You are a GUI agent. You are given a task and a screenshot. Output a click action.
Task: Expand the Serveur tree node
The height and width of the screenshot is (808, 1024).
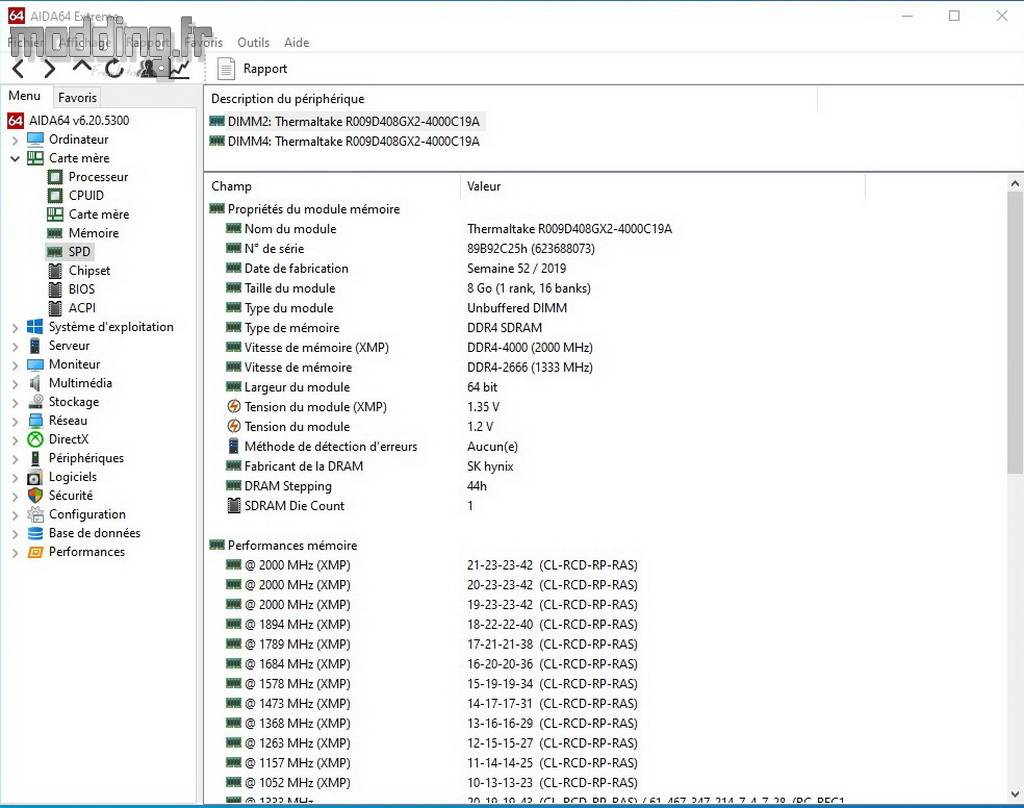click(15, 346)
